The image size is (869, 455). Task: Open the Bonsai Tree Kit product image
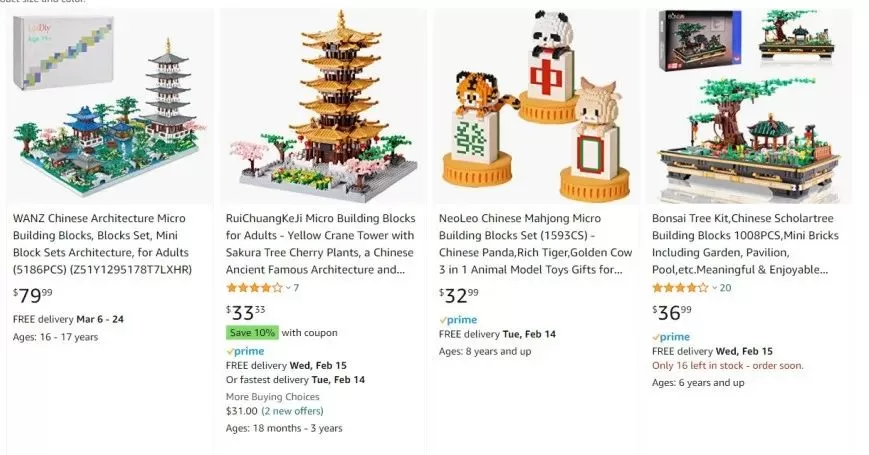point(749,106)
